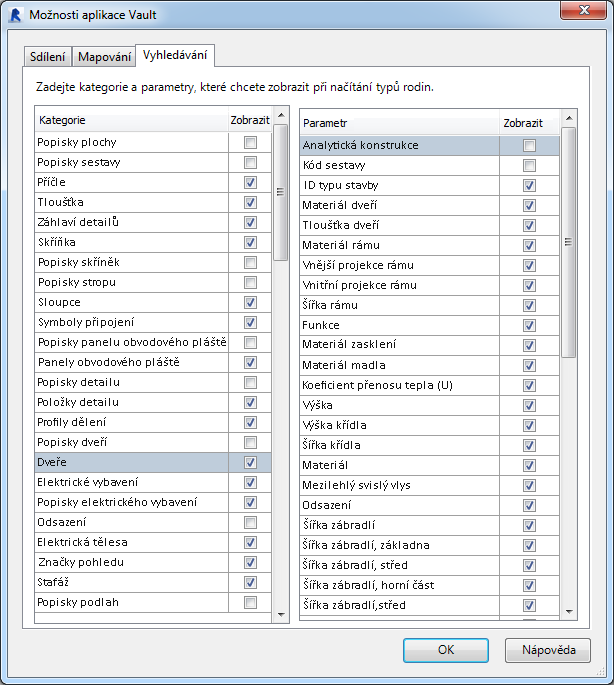Open Nápověda help button

(x=548, y=650)
